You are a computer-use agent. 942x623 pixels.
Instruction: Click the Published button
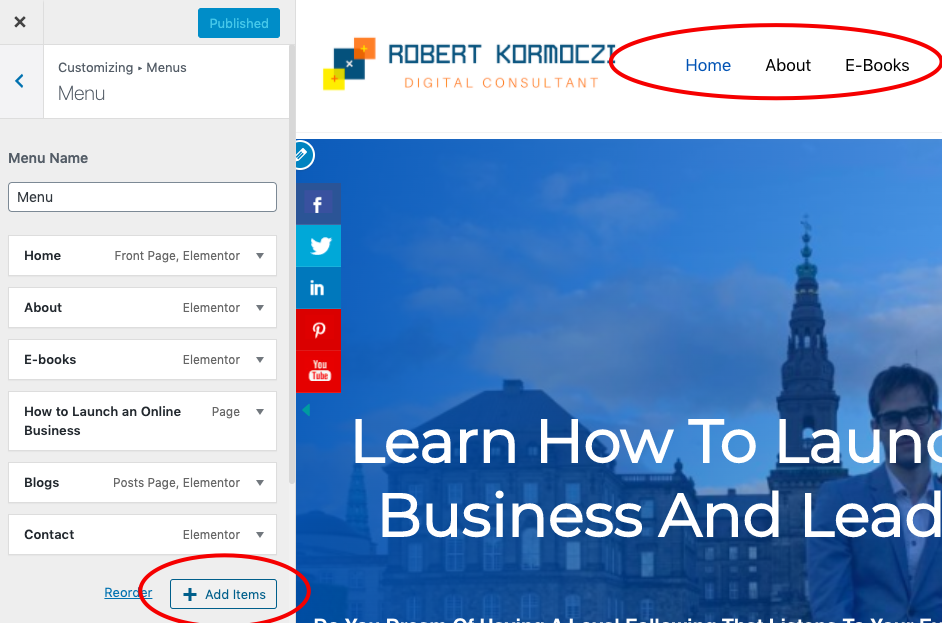239,23
